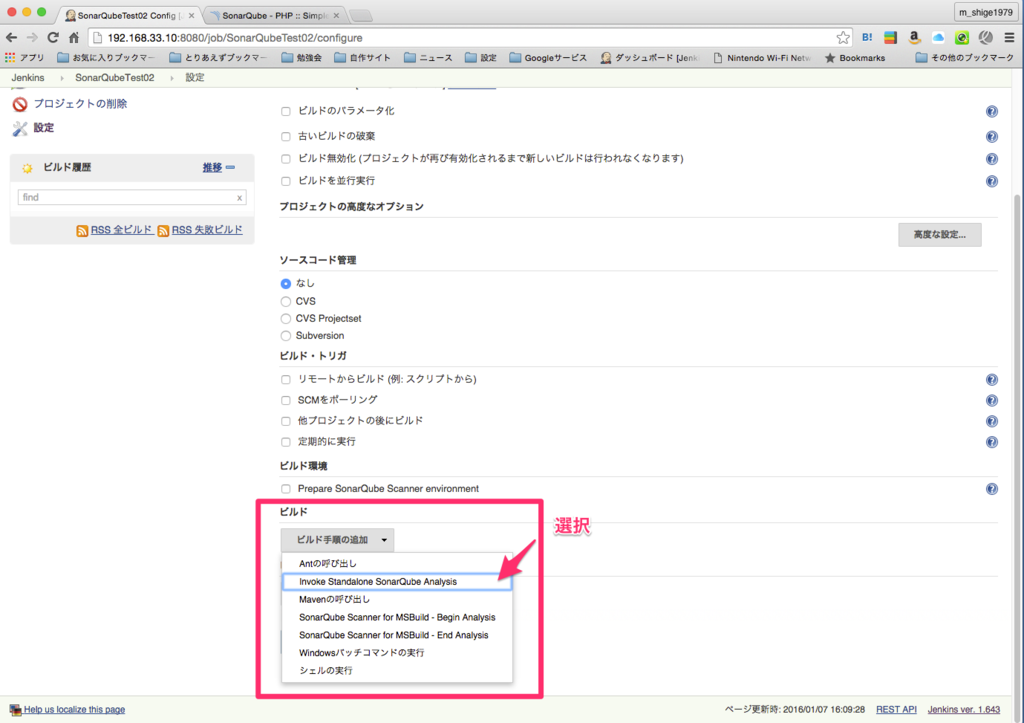Check 他プロジェクトの後にビルド checkbox
This screenshot has width=1024, height=723.
[285, 421]
